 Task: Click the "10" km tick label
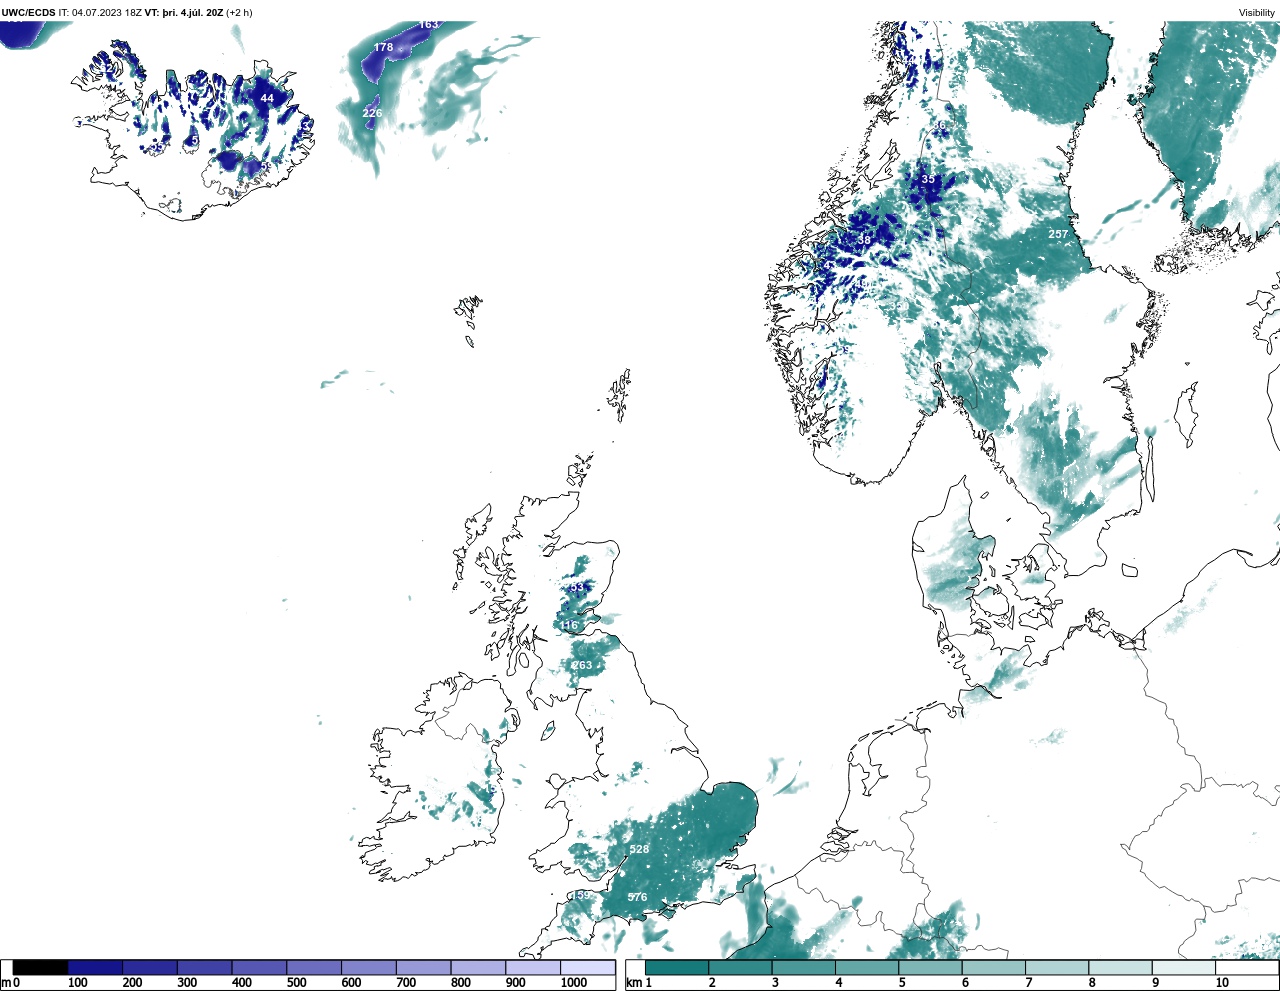click(x=1222, y=983)
